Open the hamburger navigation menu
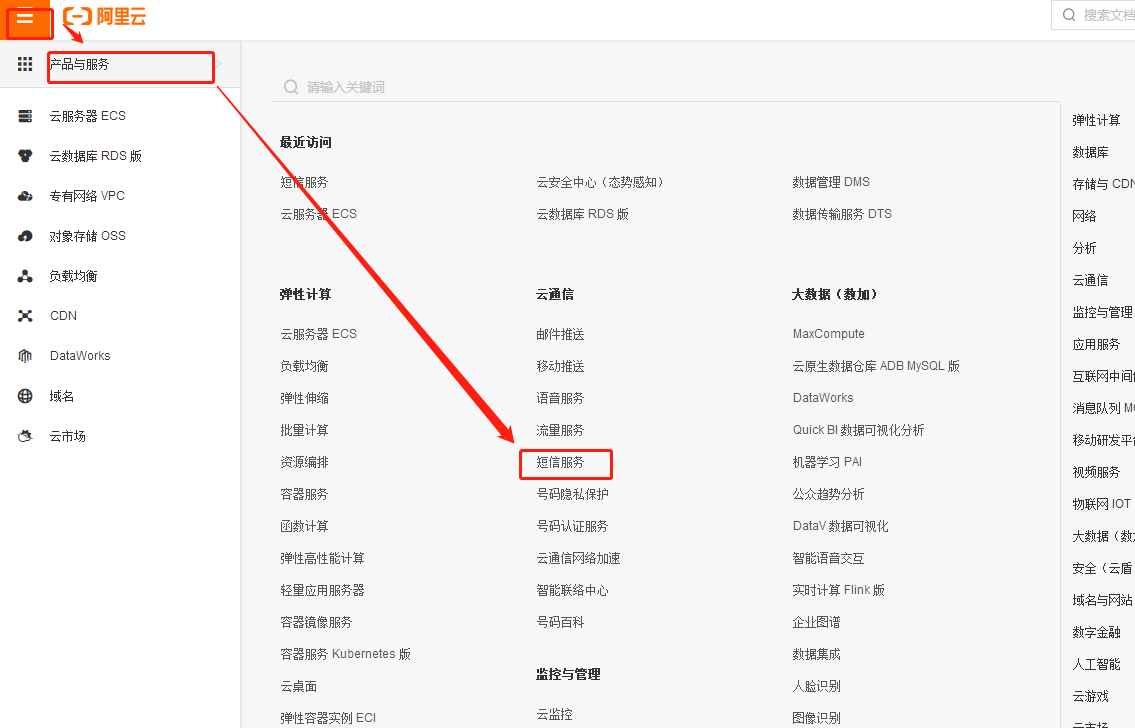This screenshot has height=728, width=1135. (25, 17)
